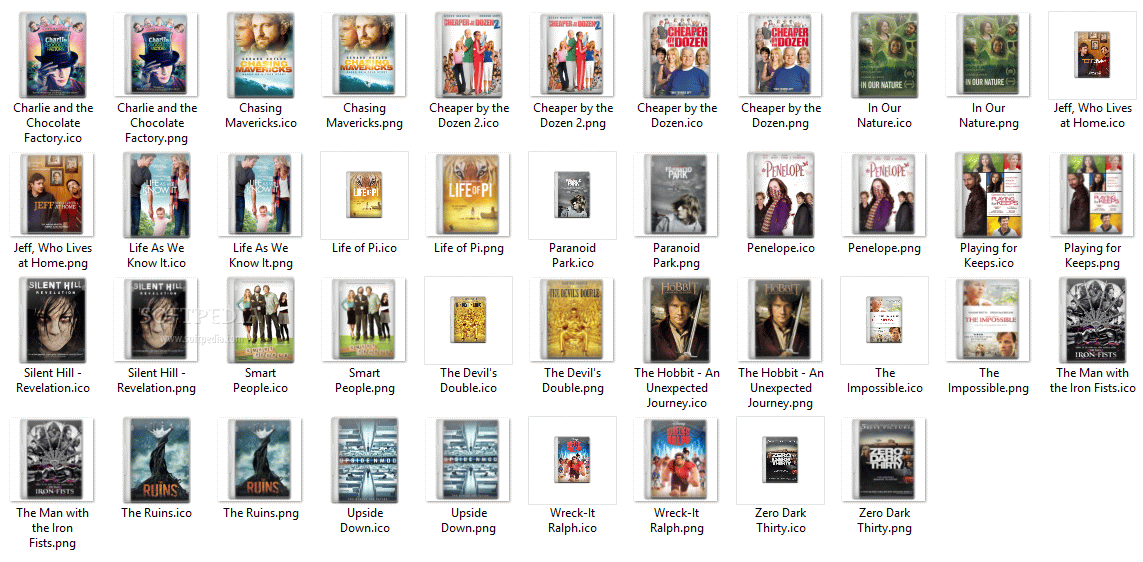Click The Devil's Double.ico icon
1143x562 pixels.
pyautogui.click(x=468, y=319)
